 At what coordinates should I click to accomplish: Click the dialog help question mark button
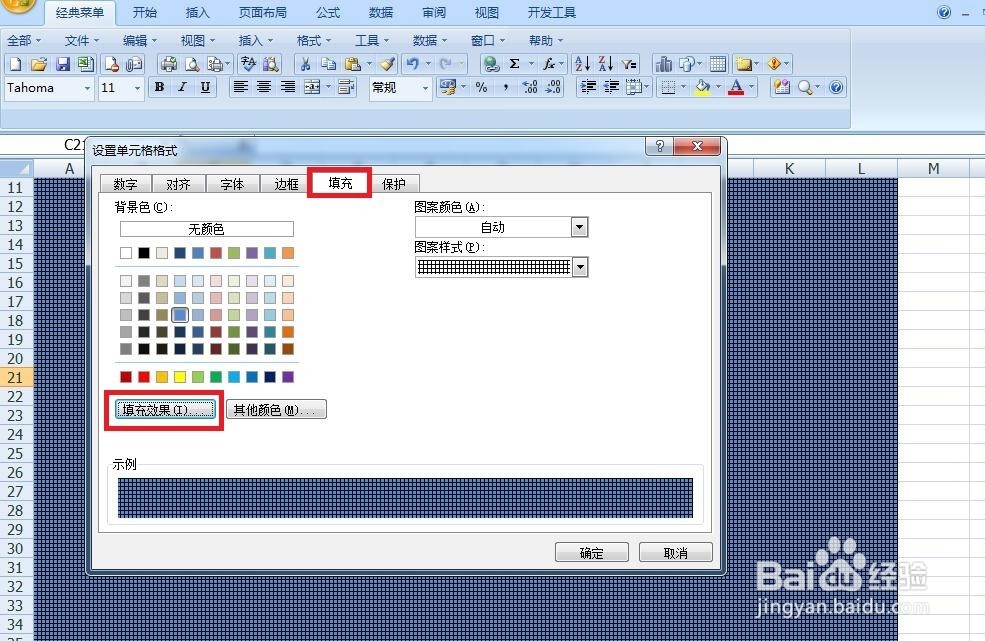pyautogui.click(x=660, y=146)
